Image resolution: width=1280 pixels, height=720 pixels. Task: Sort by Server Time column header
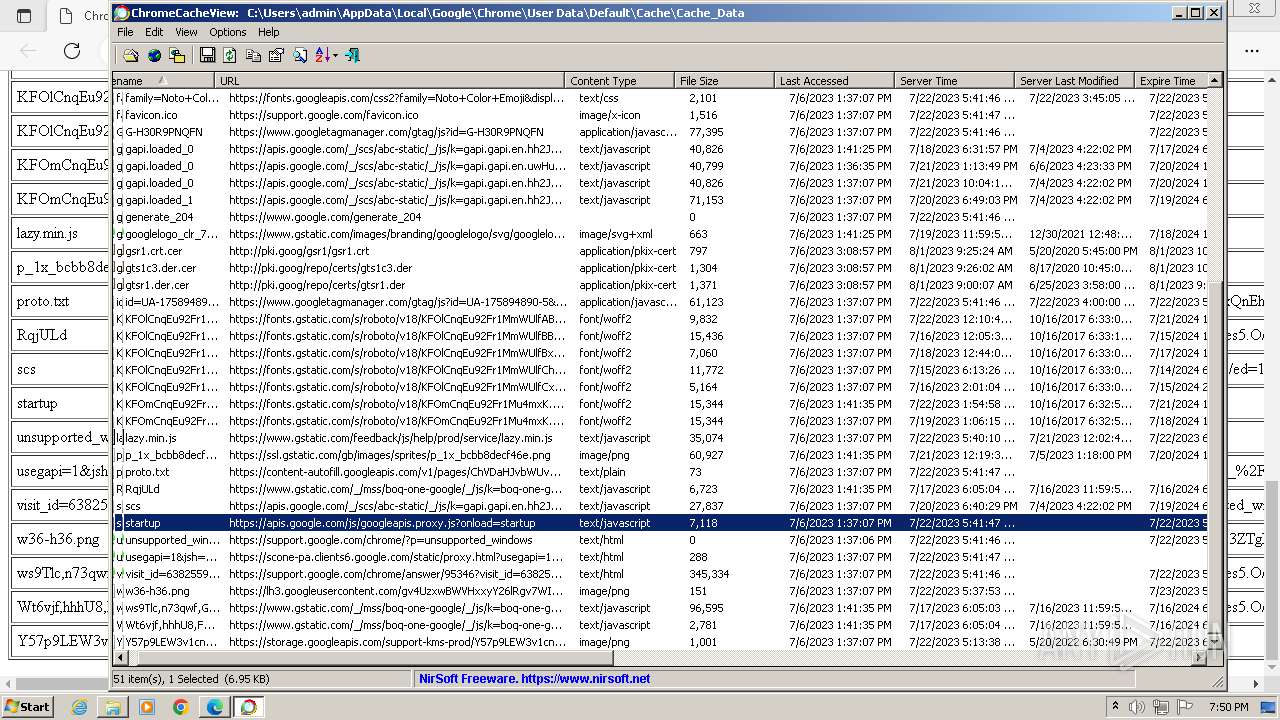coord(954,81)
